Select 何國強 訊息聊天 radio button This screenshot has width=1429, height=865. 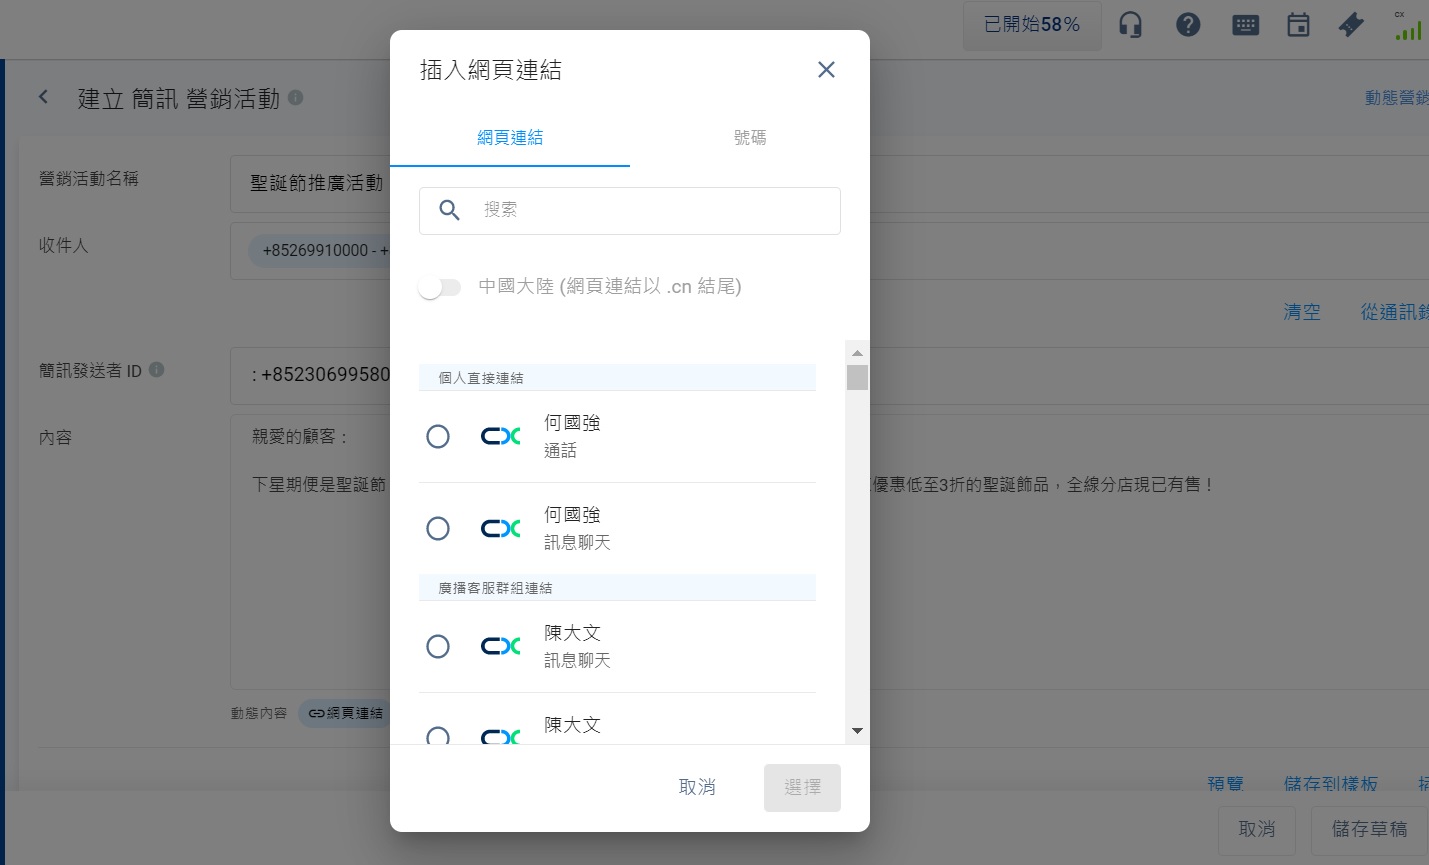[438, 529]
